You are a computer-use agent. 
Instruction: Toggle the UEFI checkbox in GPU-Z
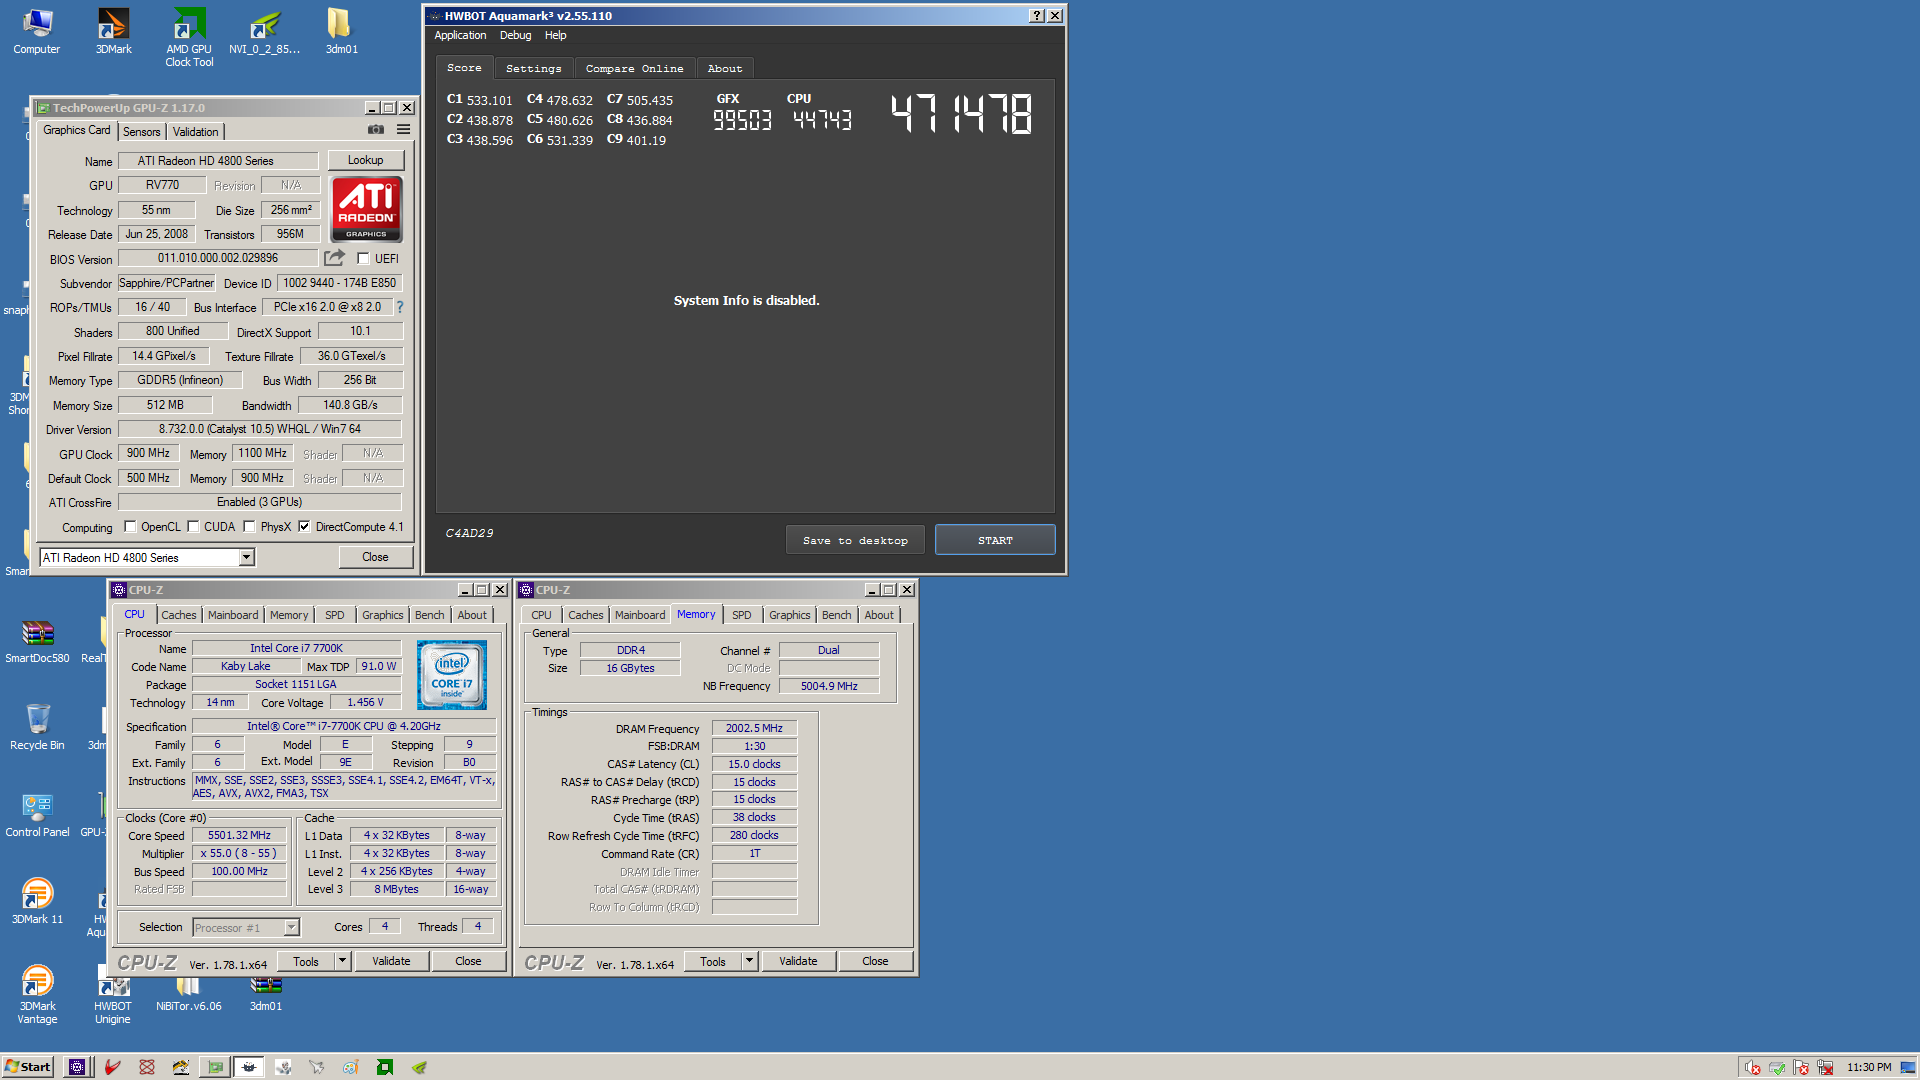point(364,259)
